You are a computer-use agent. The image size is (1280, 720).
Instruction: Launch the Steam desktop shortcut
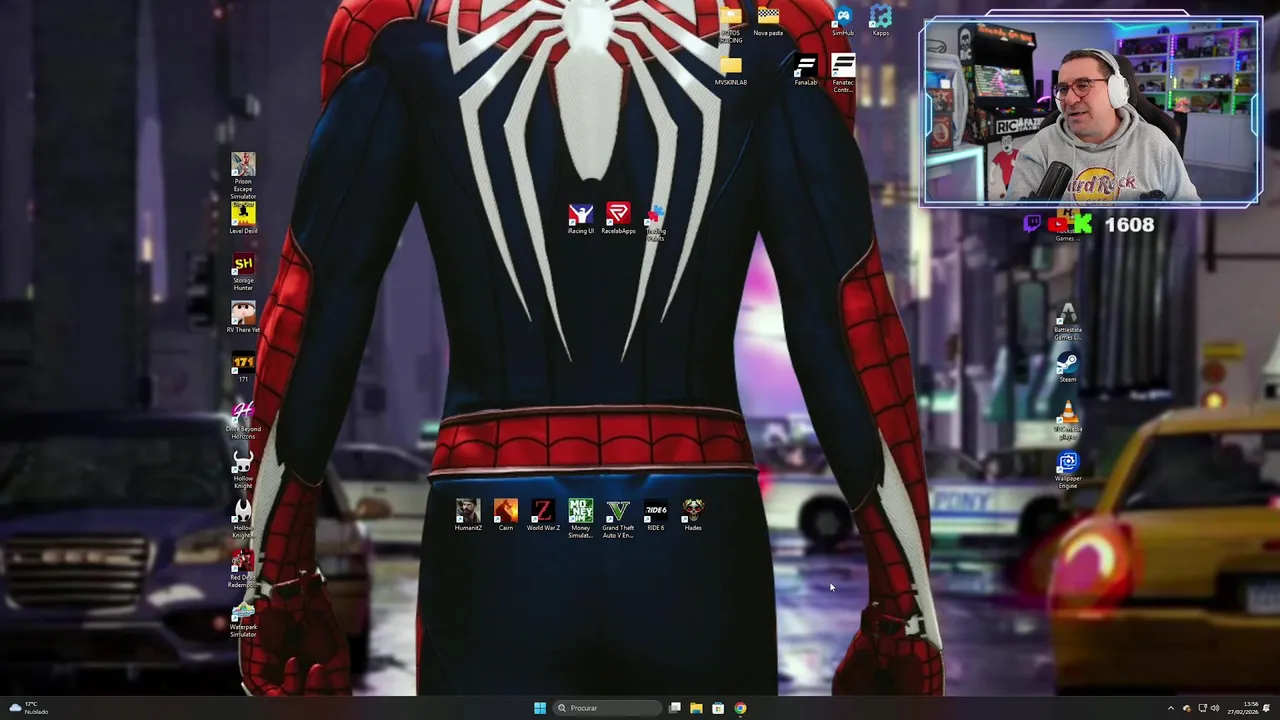click(x=1068, y=367)
